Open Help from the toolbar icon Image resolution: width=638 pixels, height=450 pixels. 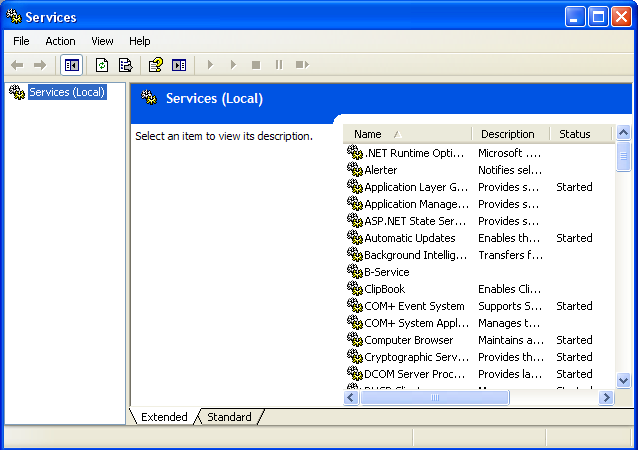[x=156, y=65]
